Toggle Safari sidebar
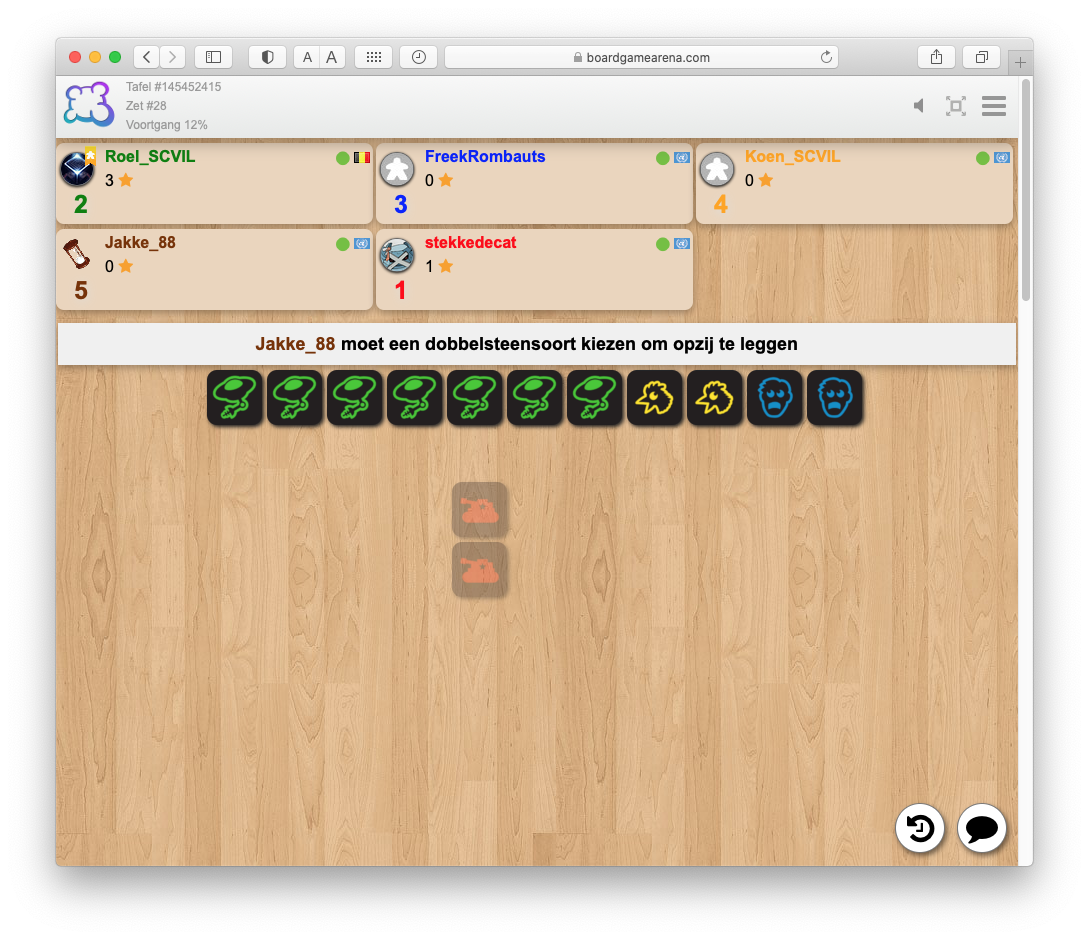 coord(213,57)
